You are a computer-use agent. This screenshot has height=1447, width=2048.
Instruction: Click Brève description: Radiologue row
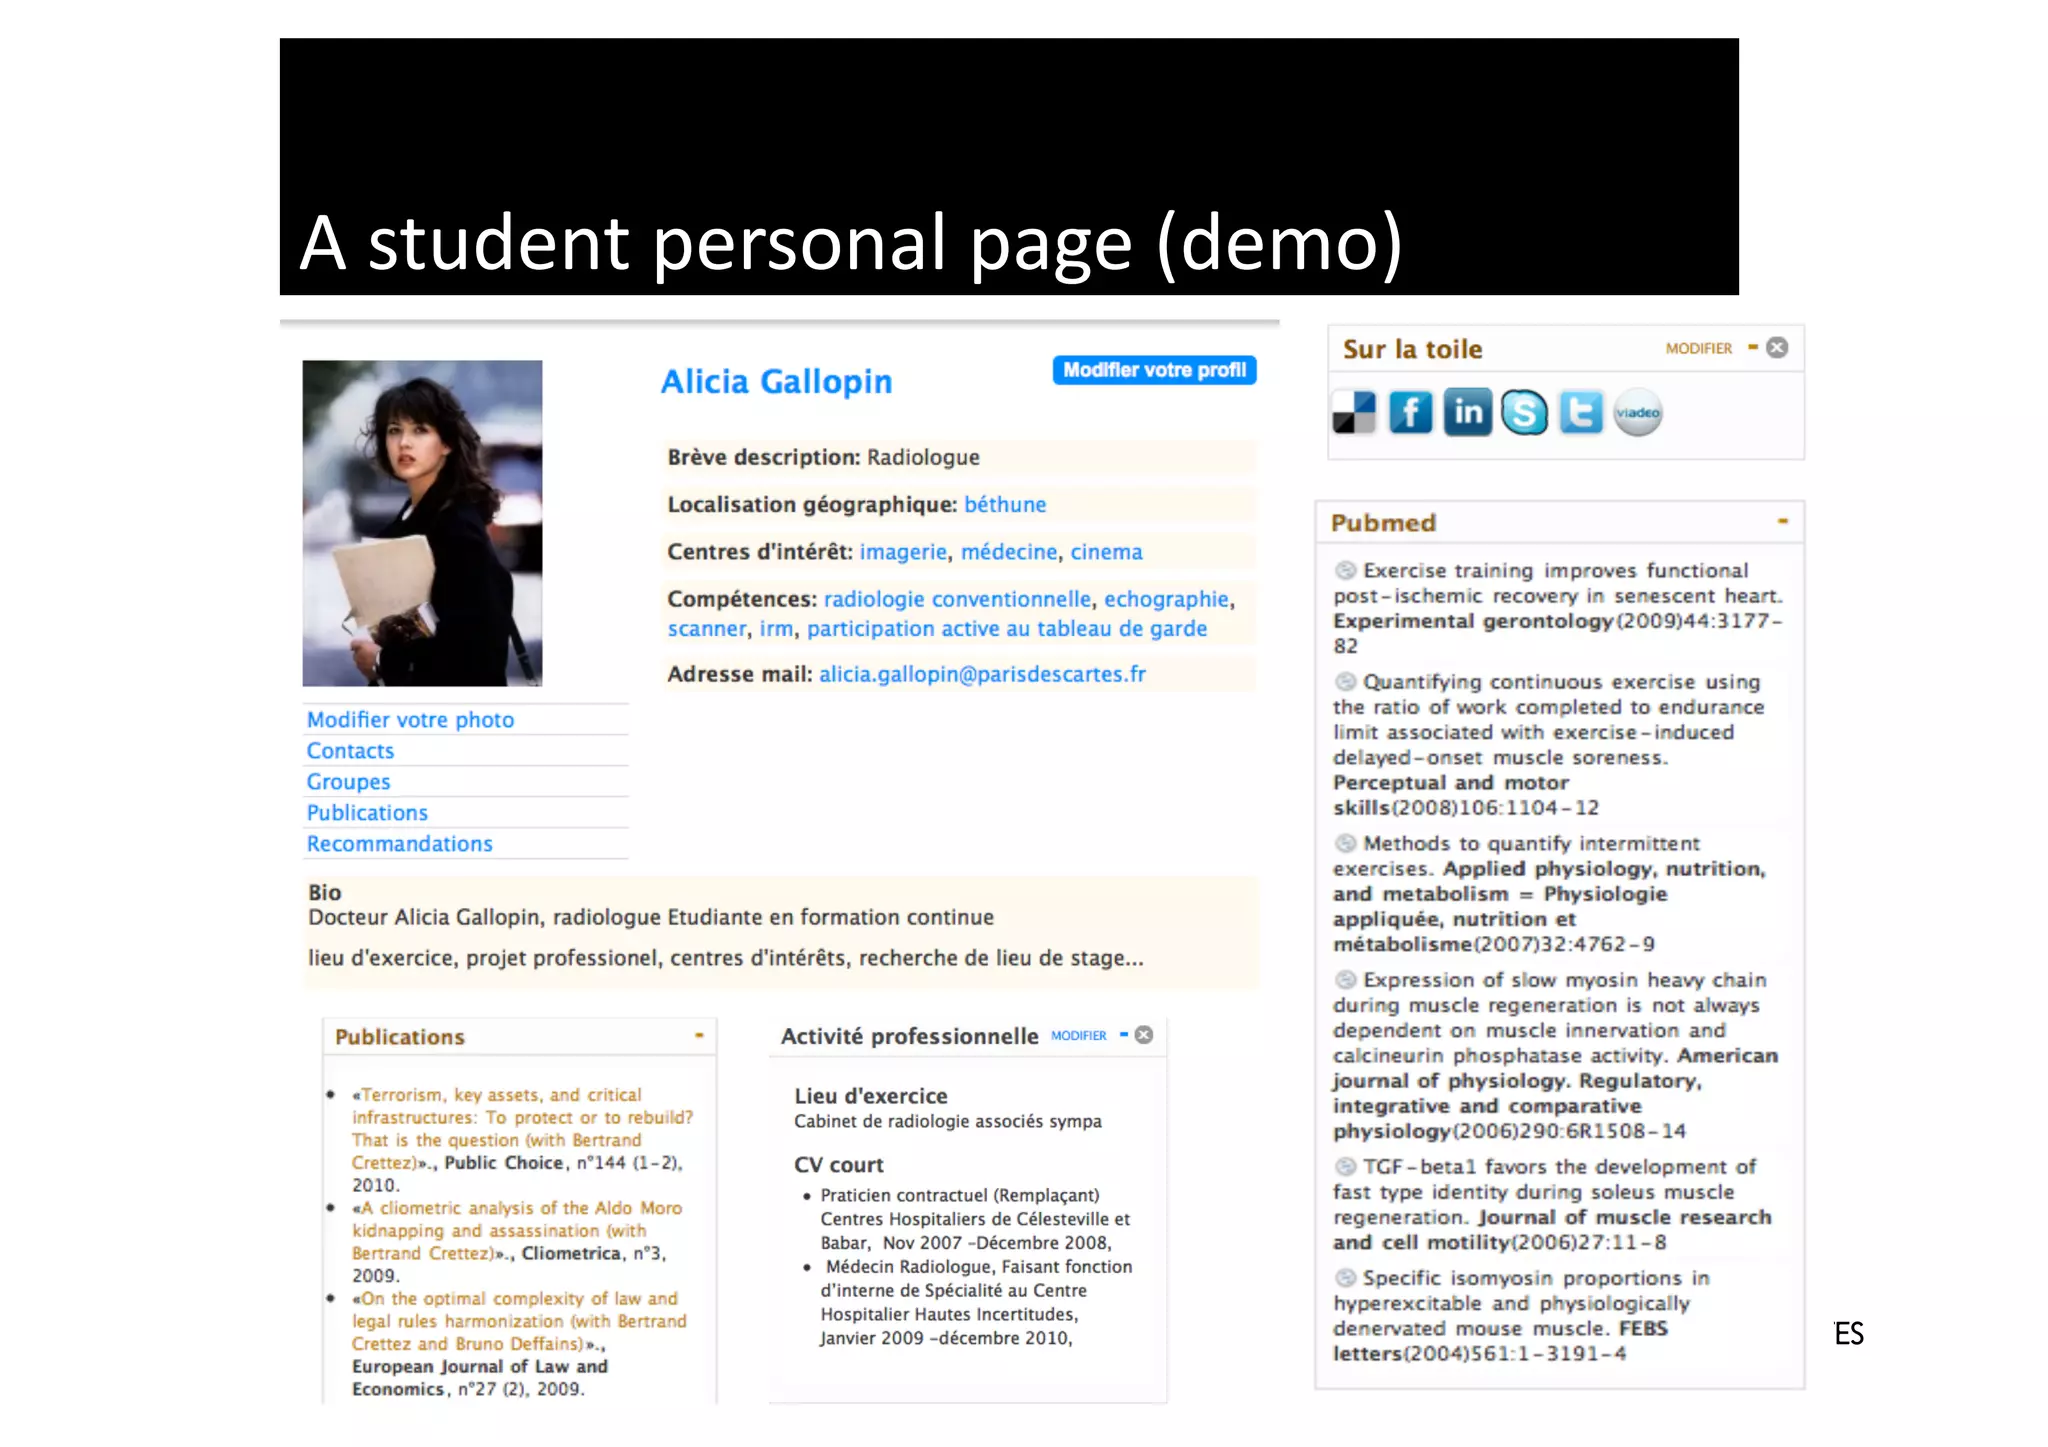pos(959,457)
